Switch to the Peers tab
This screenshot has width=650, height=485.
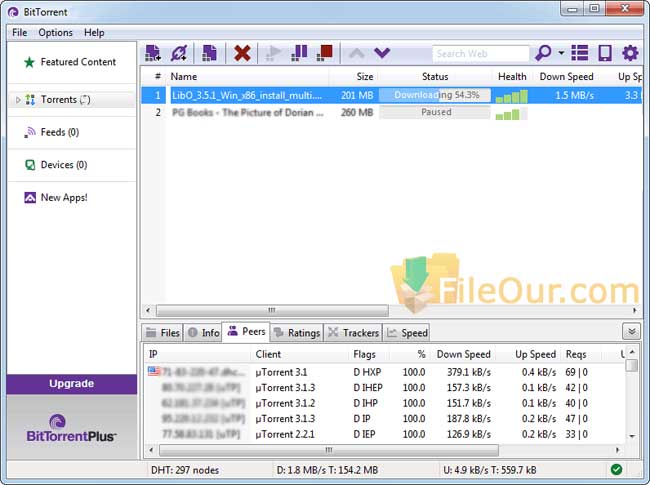click(246, 332)
